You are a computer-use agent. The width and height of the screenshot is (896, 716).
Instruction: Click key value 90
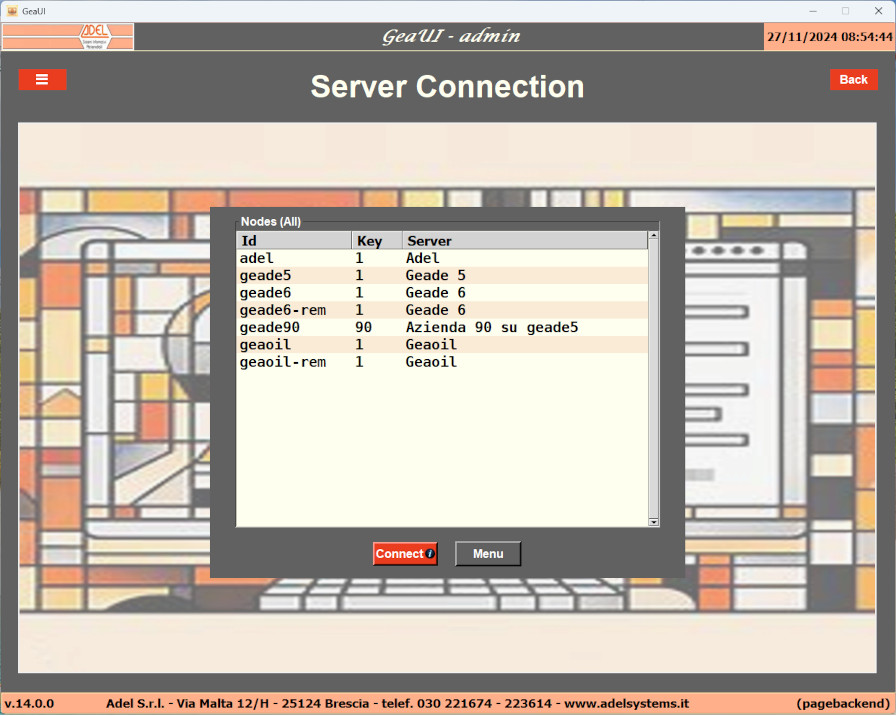(363, 327)
